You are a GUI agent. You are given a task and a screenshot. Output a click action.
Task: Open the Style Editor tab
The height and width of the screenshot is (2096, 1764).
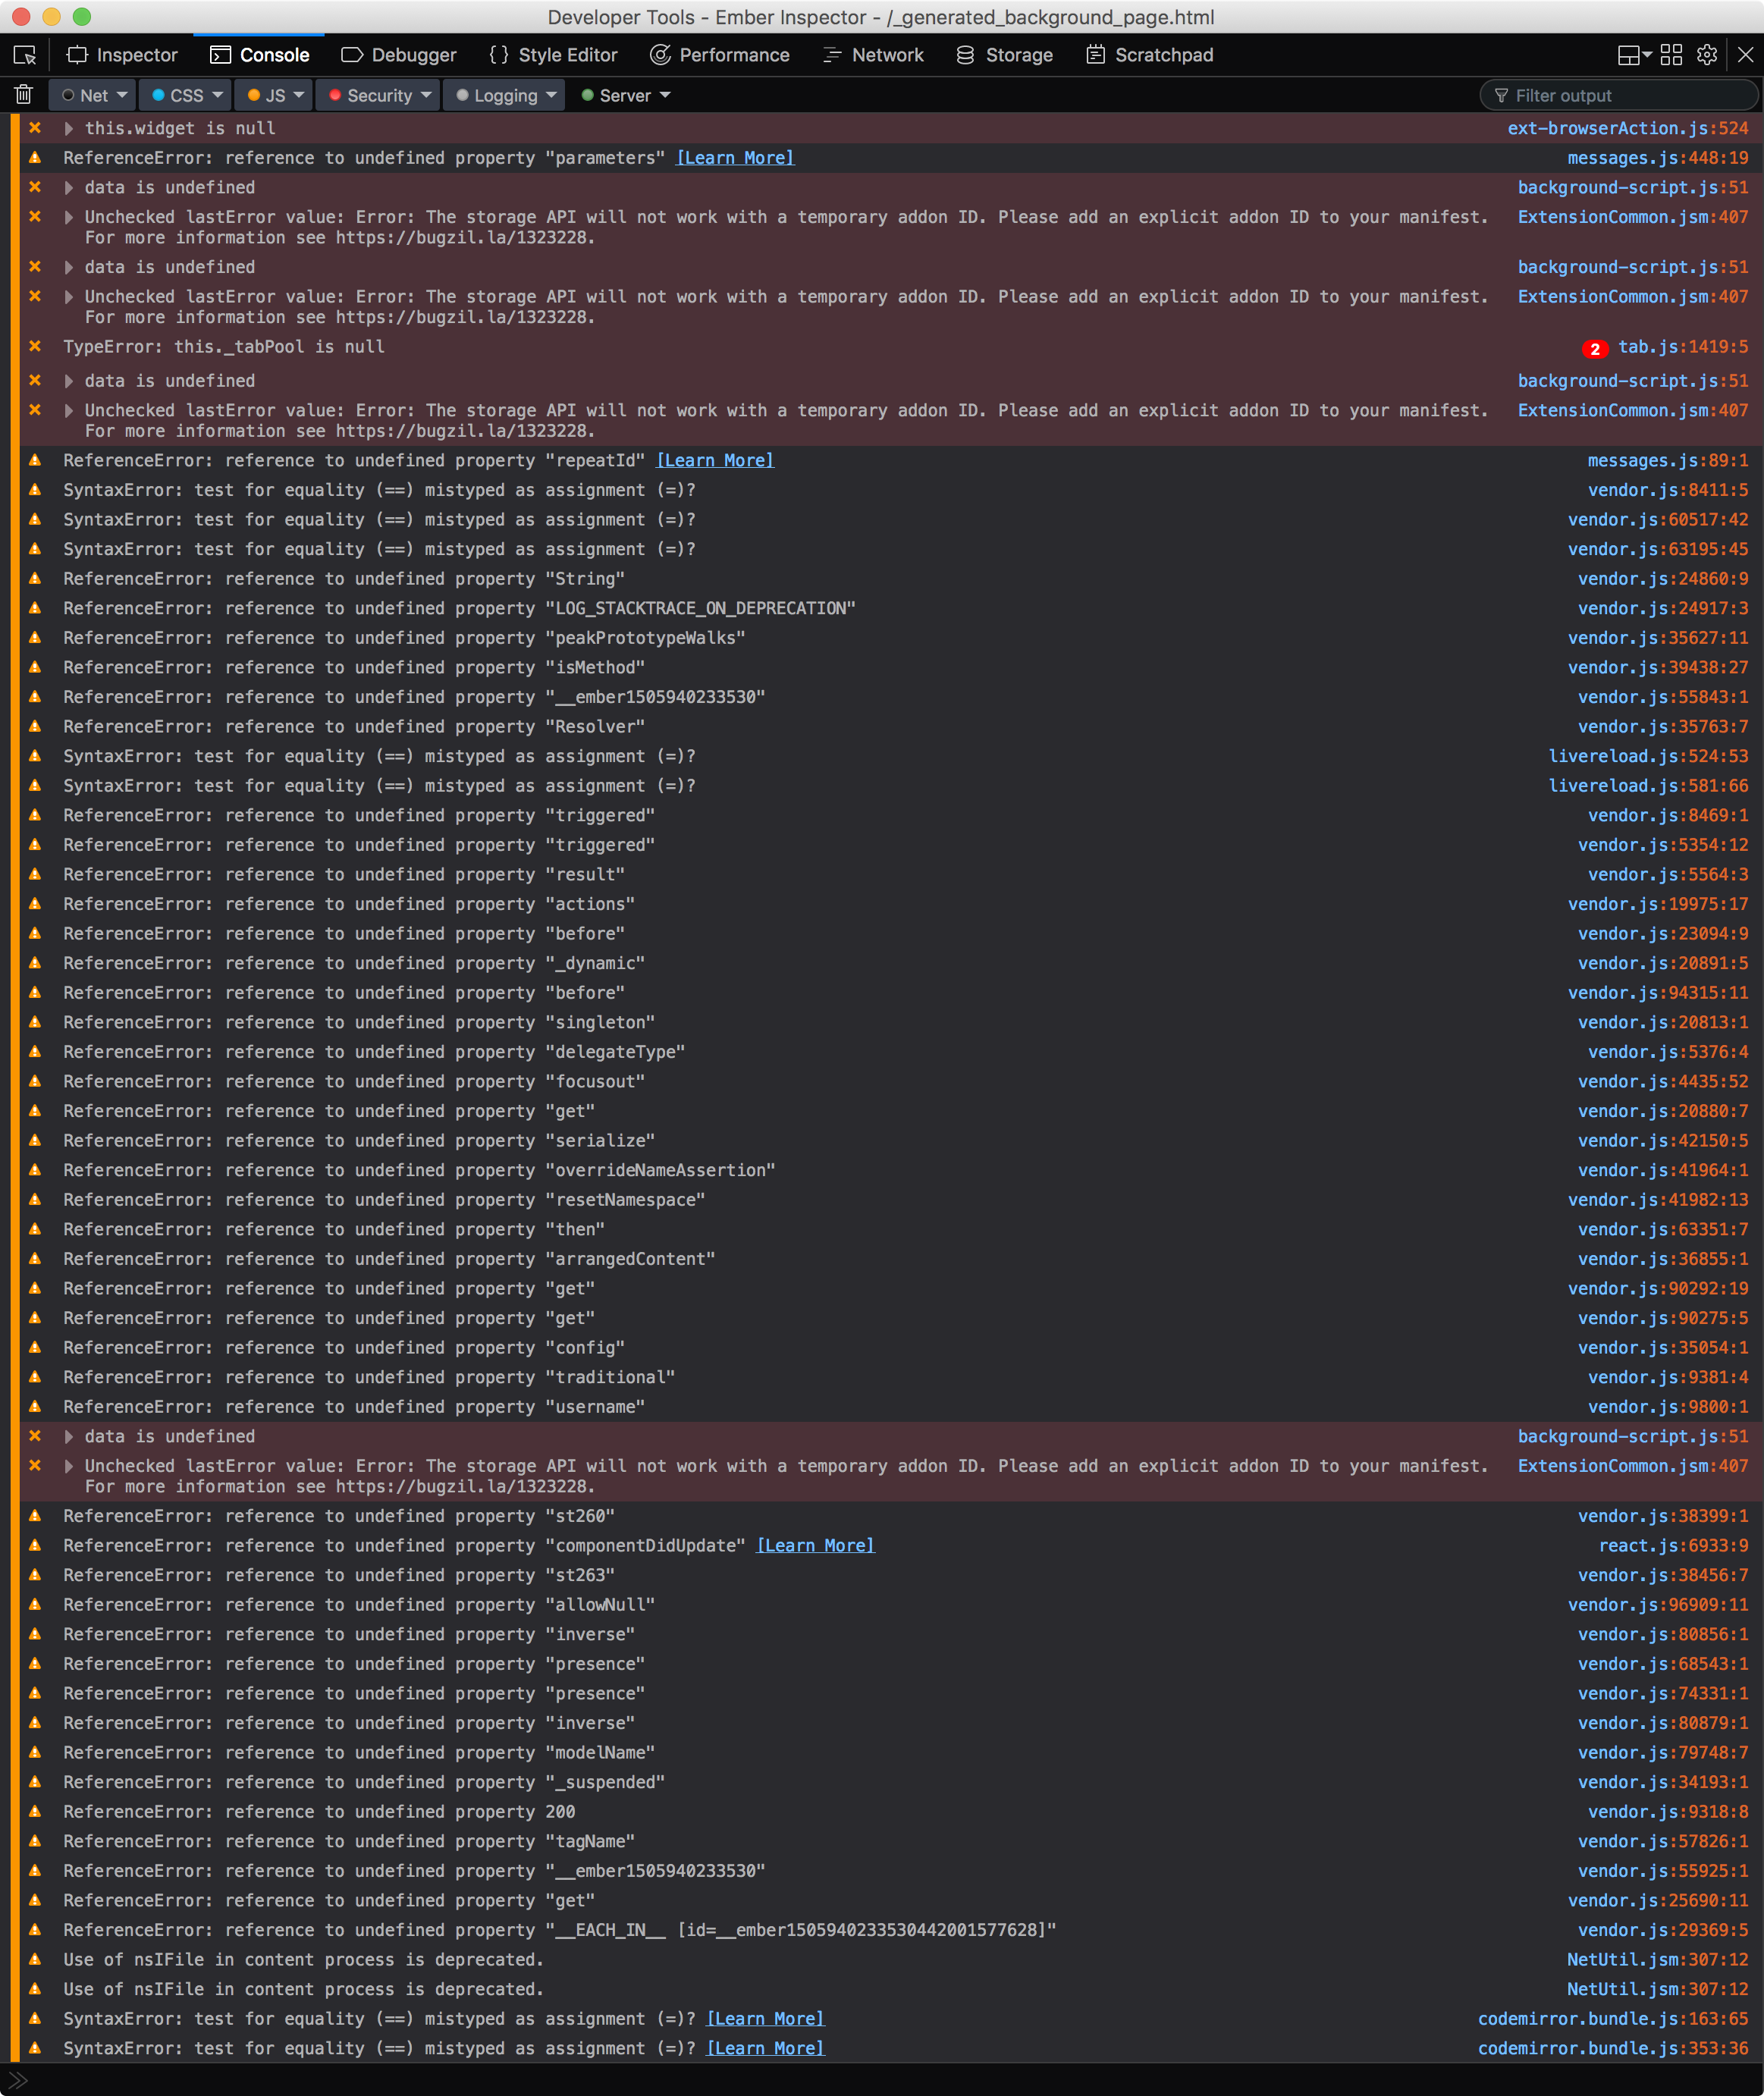pos(553,55)
